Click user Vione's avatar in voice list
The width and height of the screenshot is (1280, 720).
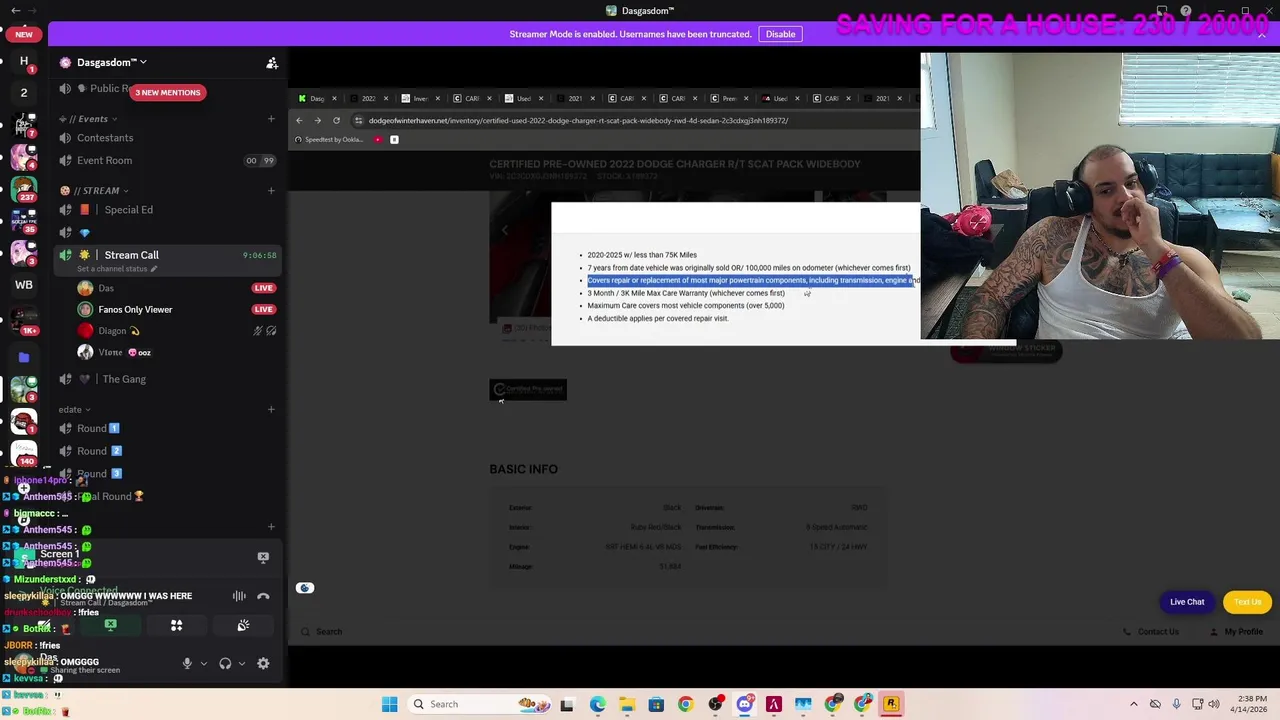click(85, 352)
